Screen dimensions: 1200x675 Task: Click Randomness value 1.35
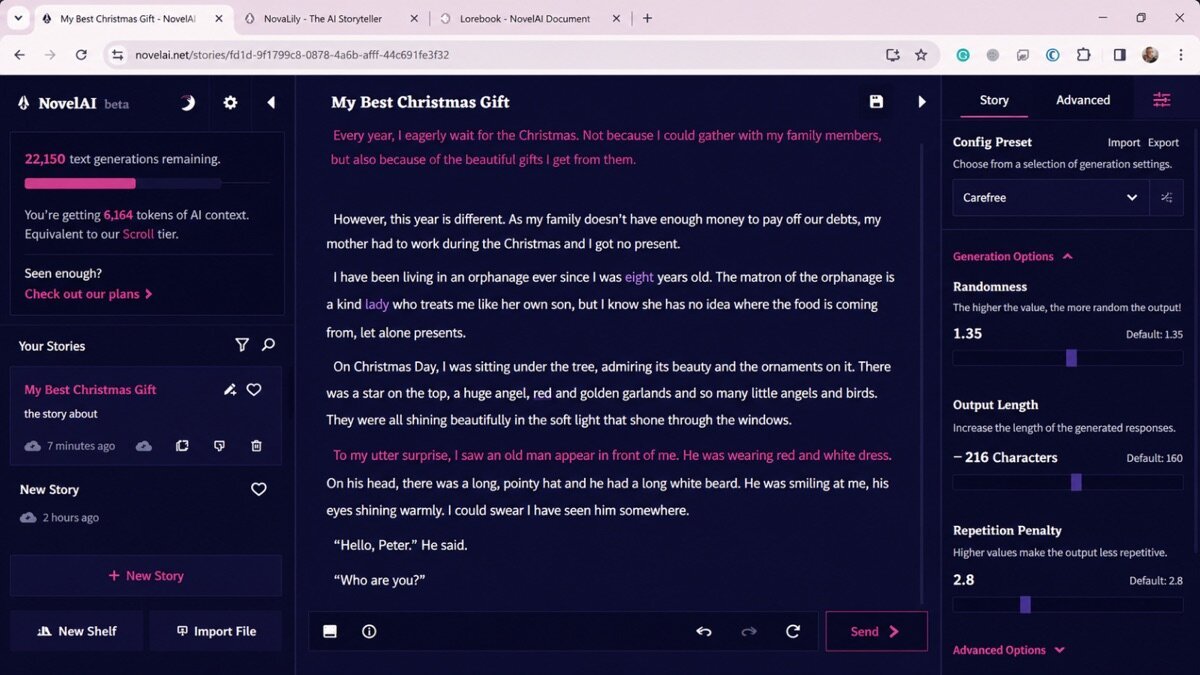coord(968,334)
